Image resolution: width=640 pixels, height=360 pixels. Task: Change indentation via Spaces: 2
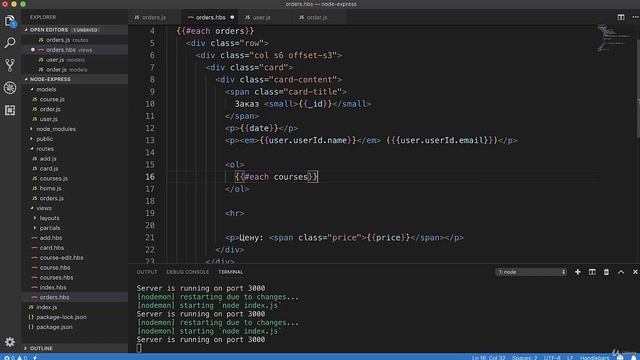click(x=524, y=358)
